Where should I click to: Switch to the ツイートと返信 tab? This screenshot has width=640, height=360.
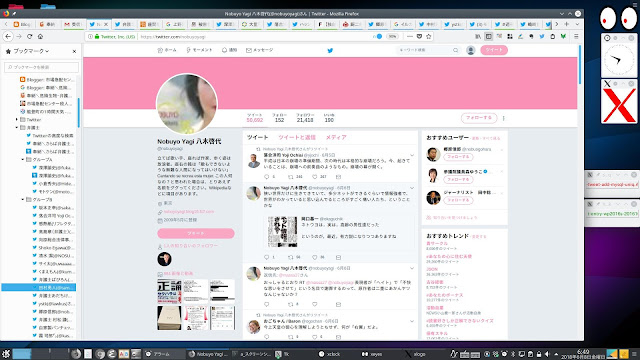point(297,138)
